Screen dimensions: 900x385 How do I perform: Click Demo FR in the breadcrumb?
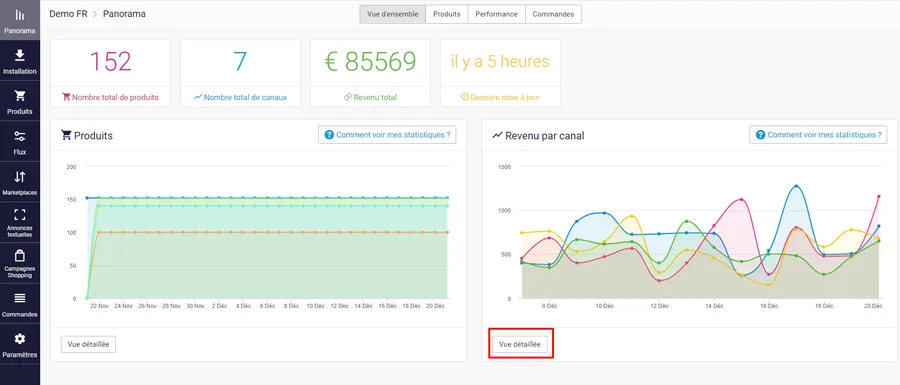tap(68, 14)
